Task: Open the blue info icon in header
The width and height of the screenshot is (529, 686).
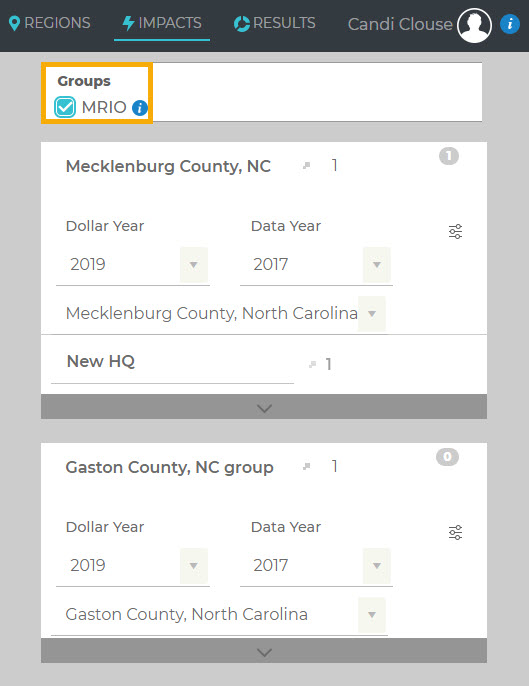Action: tap(510, 24)
